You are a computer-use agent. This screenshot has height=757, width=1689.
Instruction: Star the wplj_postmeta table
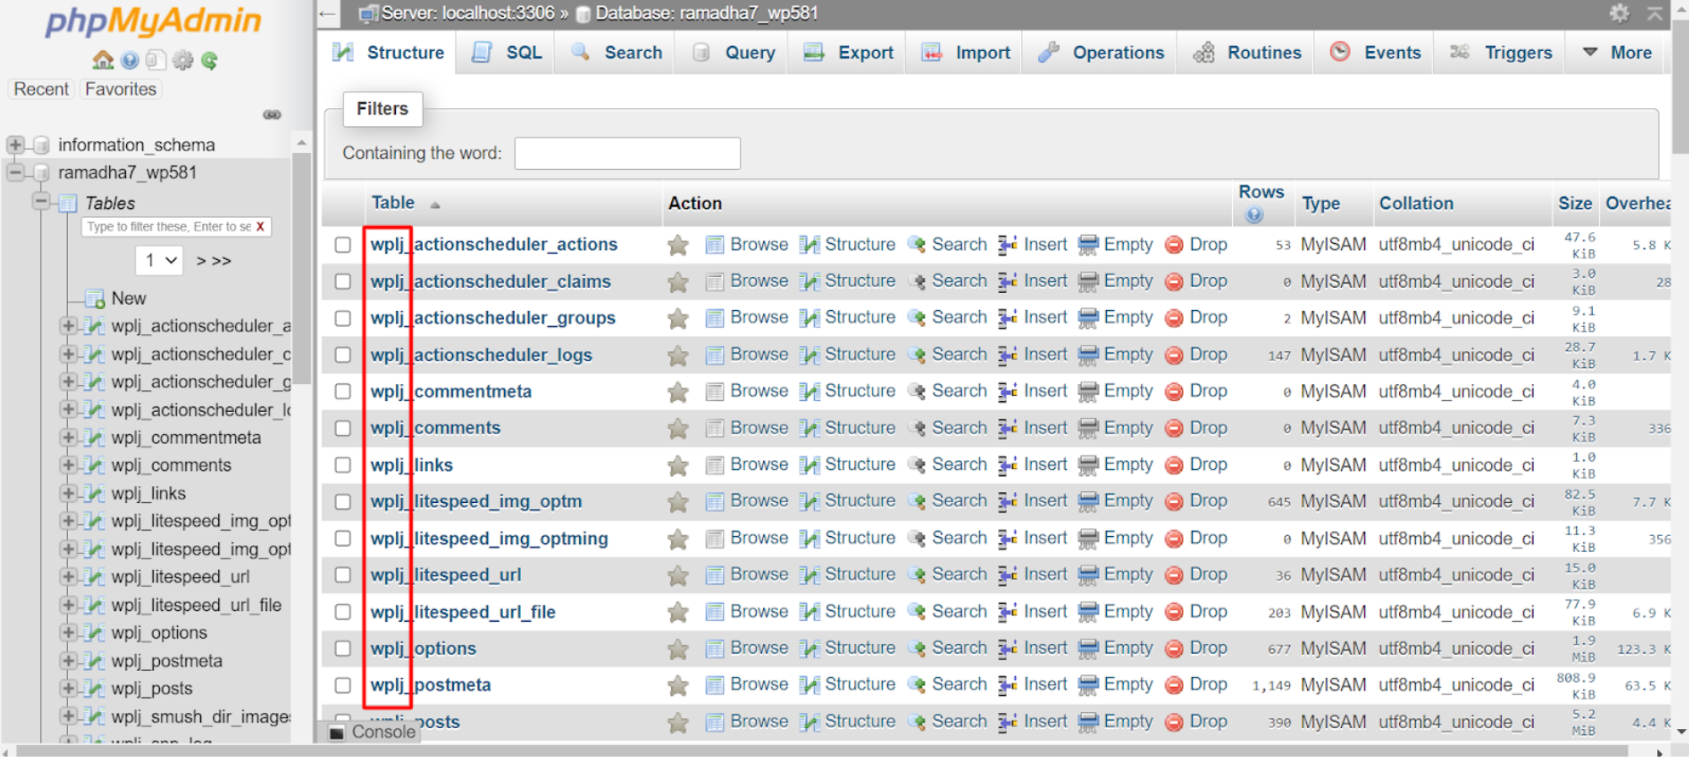[678, 686]
